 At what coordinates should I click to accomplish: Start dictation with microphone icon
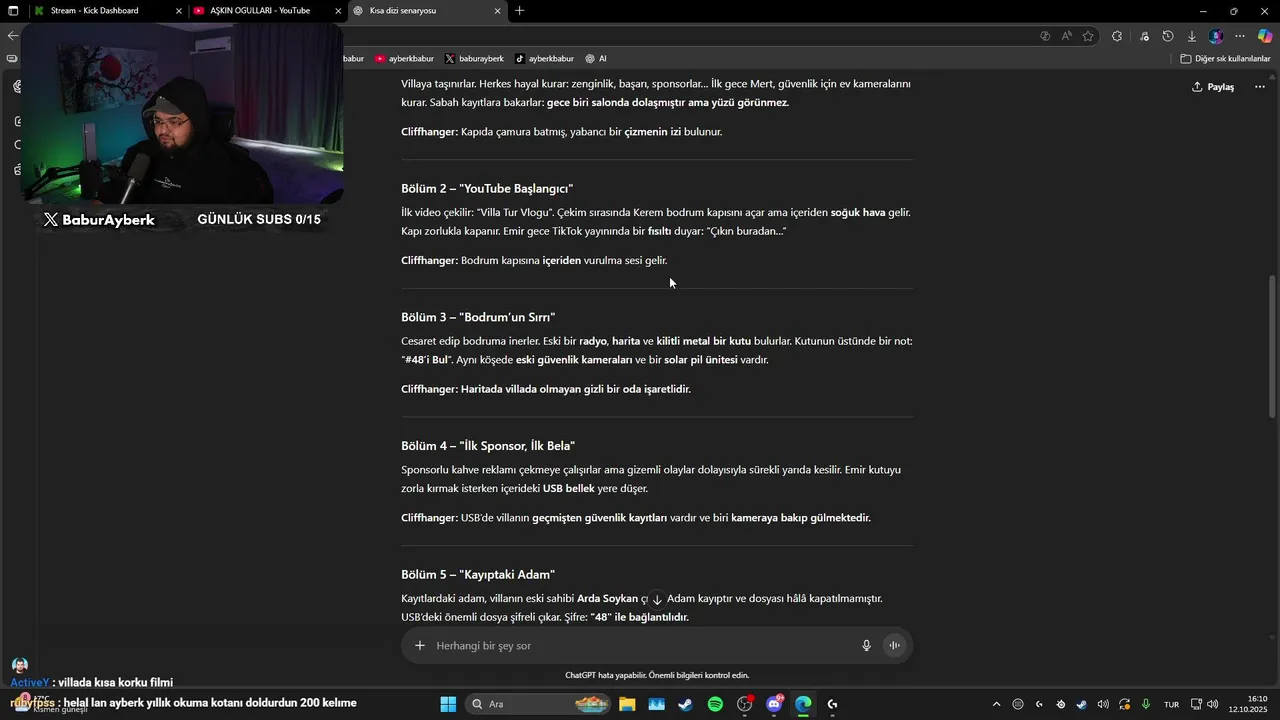point(867,646)
